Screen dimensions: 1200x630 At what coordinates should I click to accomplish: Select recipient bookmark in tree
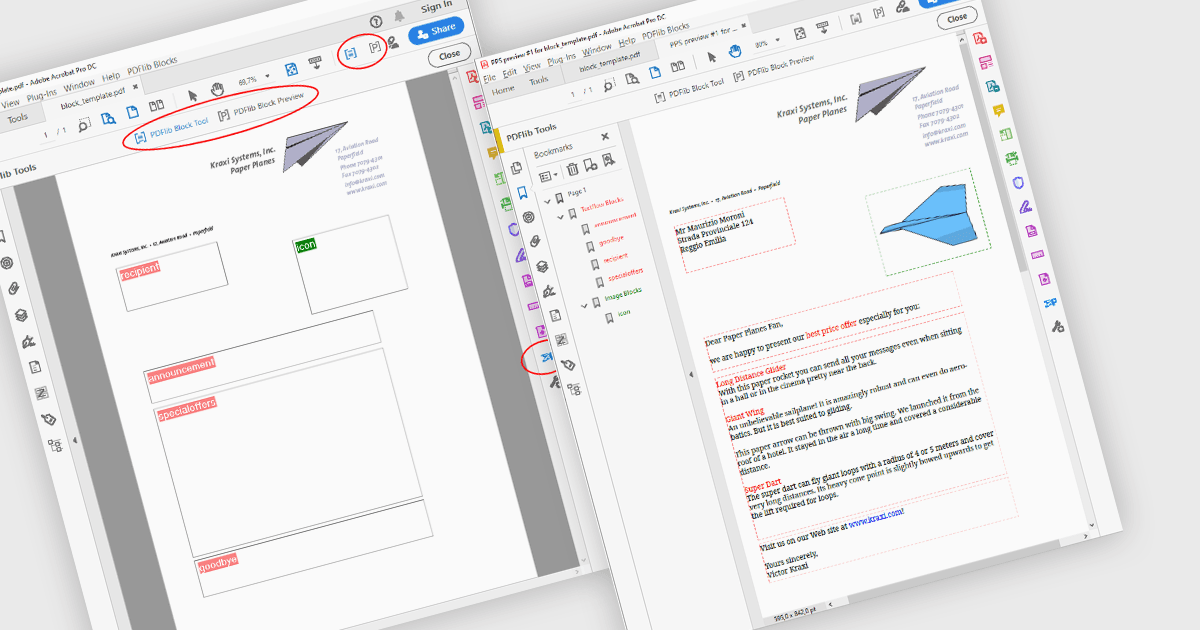(615, 258)
